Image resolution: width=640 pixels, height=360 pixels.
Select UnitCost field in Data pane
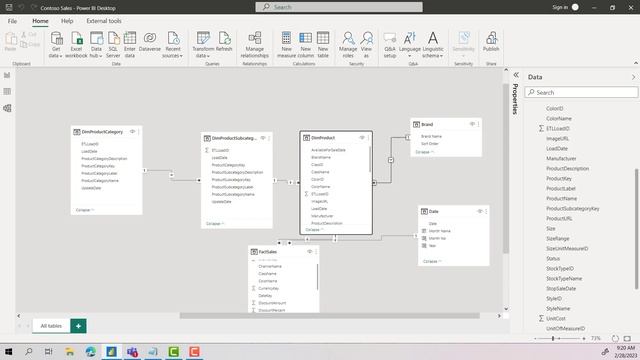click(556, 318)
